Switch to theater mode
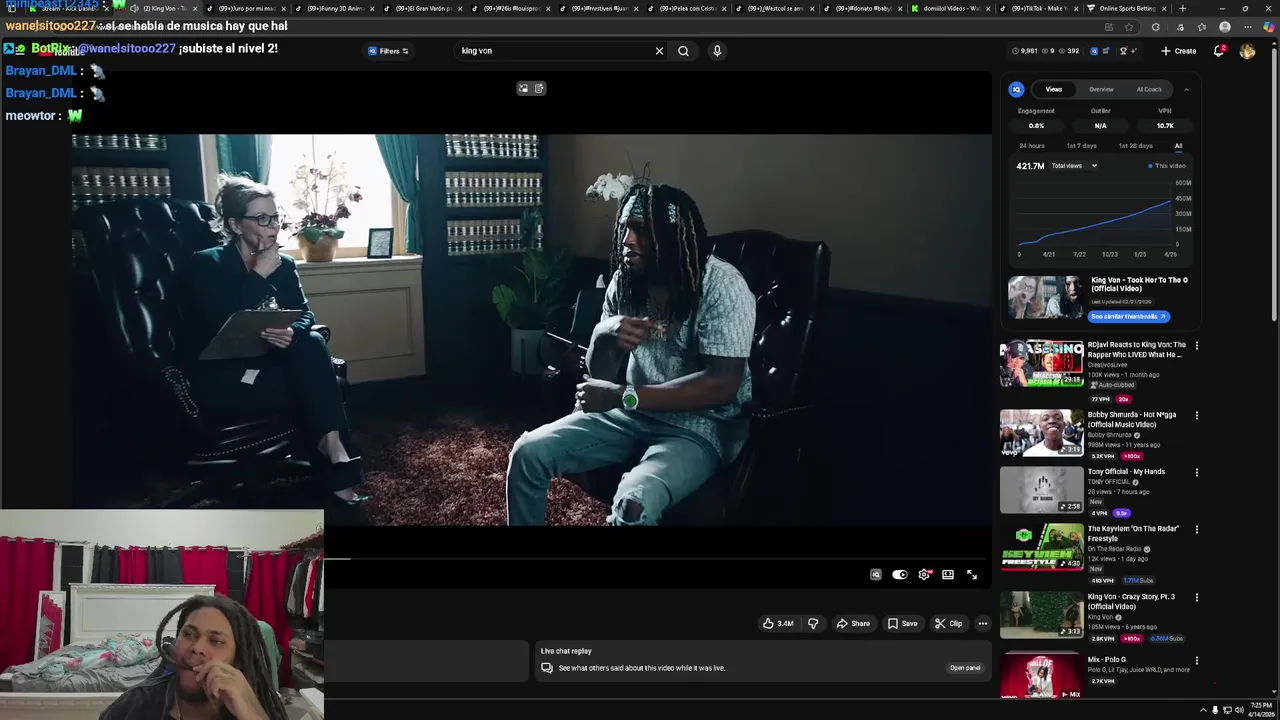The height and width of the screenshot is (720, 1280). (x=948, y=575)
